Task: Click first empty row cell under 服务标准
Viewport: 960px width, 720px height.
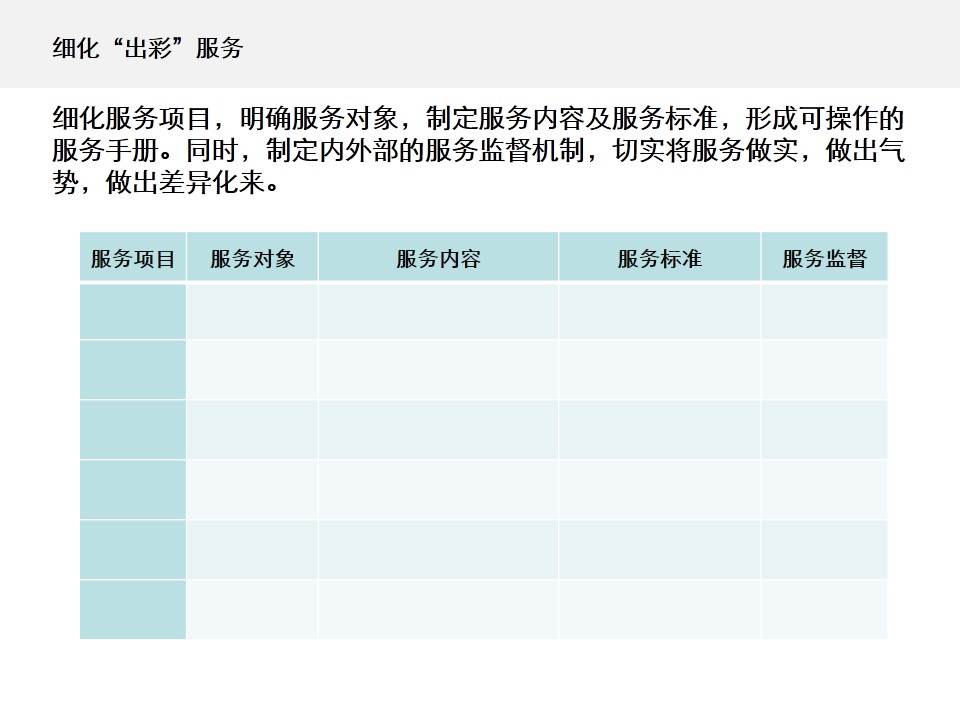Action: (x=659, y=312)
